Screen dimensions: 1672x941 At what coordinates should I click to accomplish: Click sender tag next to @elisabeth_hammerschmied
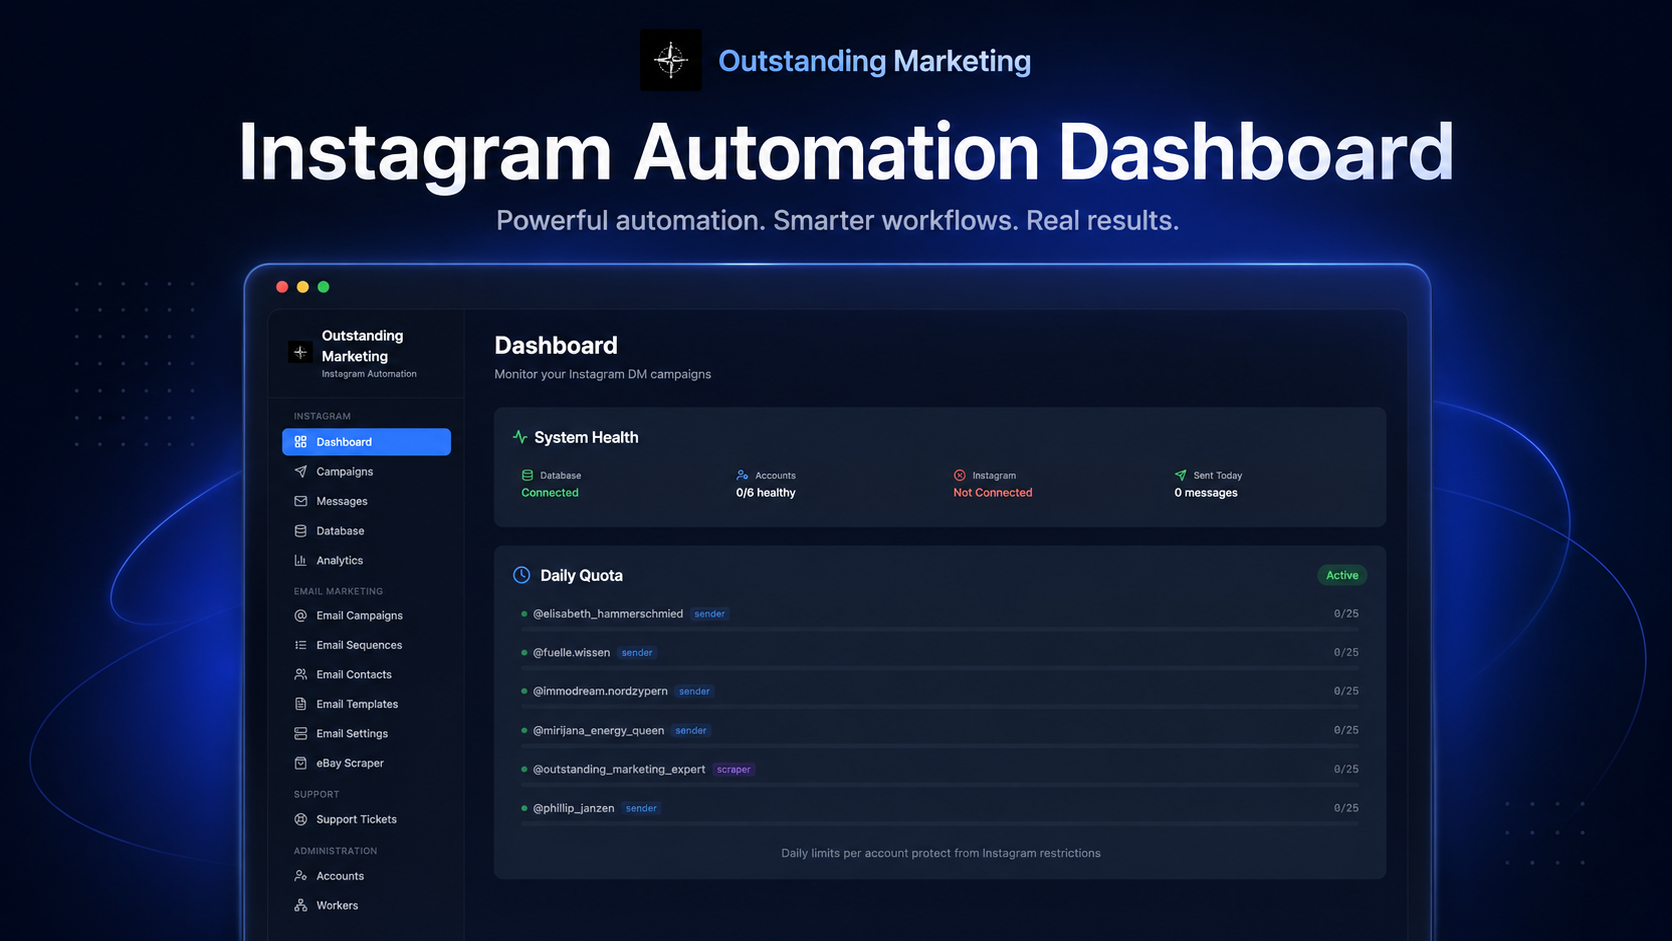[710, 614]
